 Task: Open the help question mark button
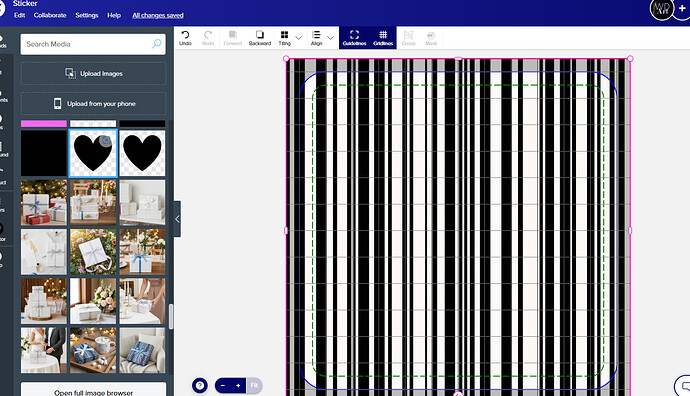tap(200, 385)
